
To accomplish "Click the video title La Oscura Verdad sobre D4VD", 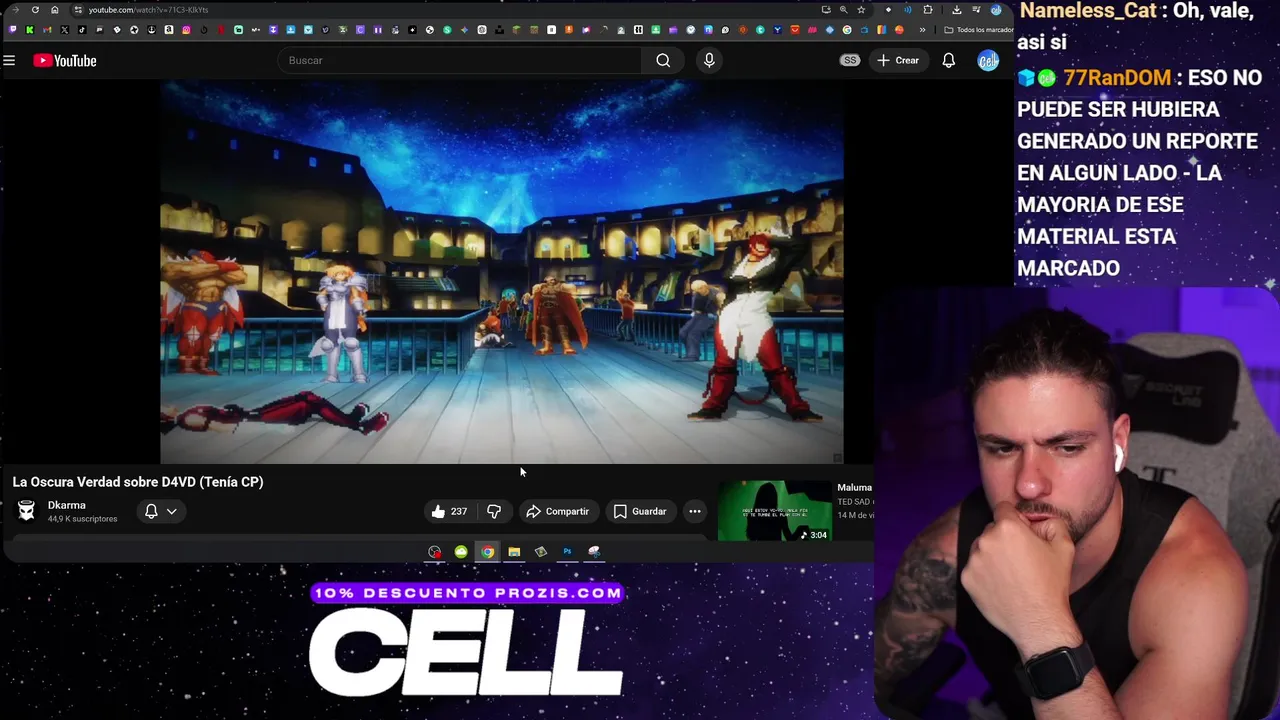I will tap(138, 482).
